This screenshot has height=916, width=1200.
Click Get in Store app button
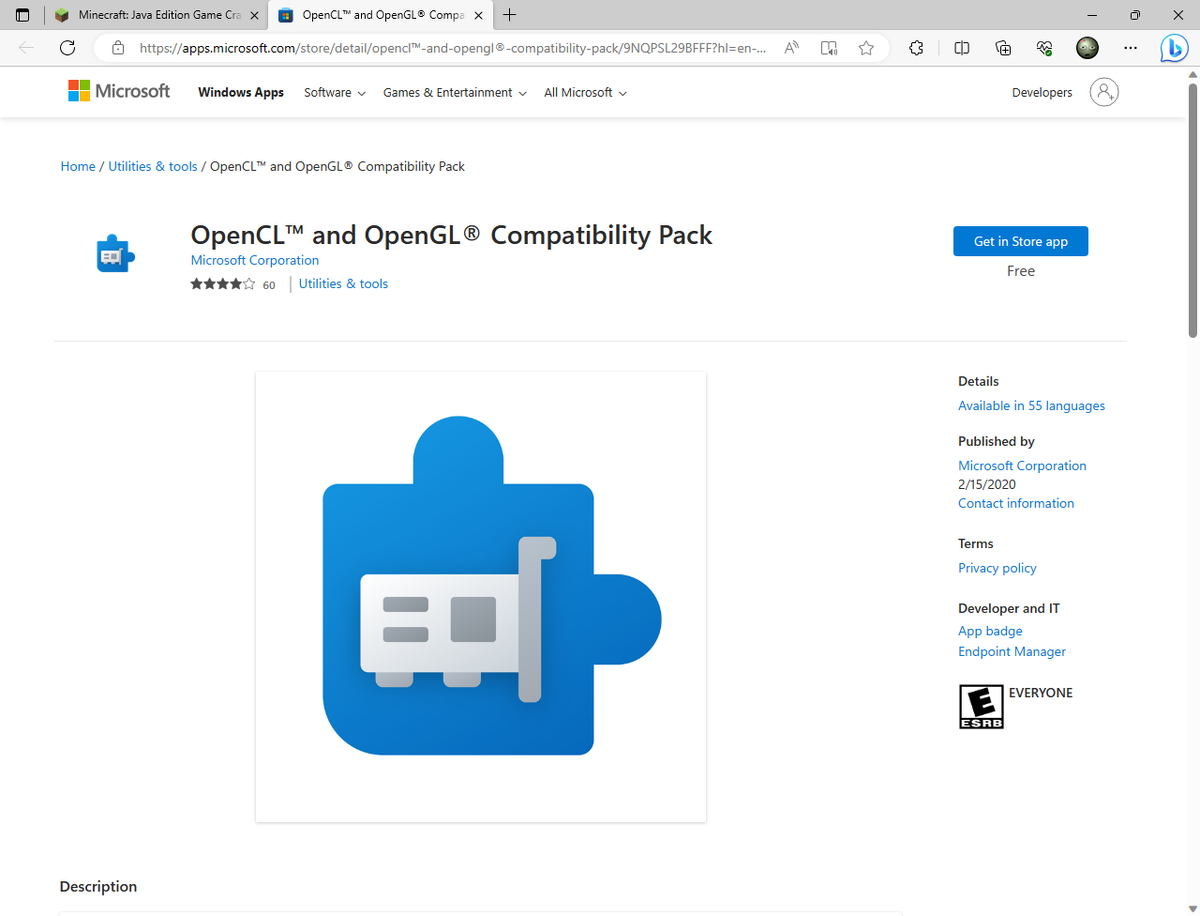(1020, 241)
